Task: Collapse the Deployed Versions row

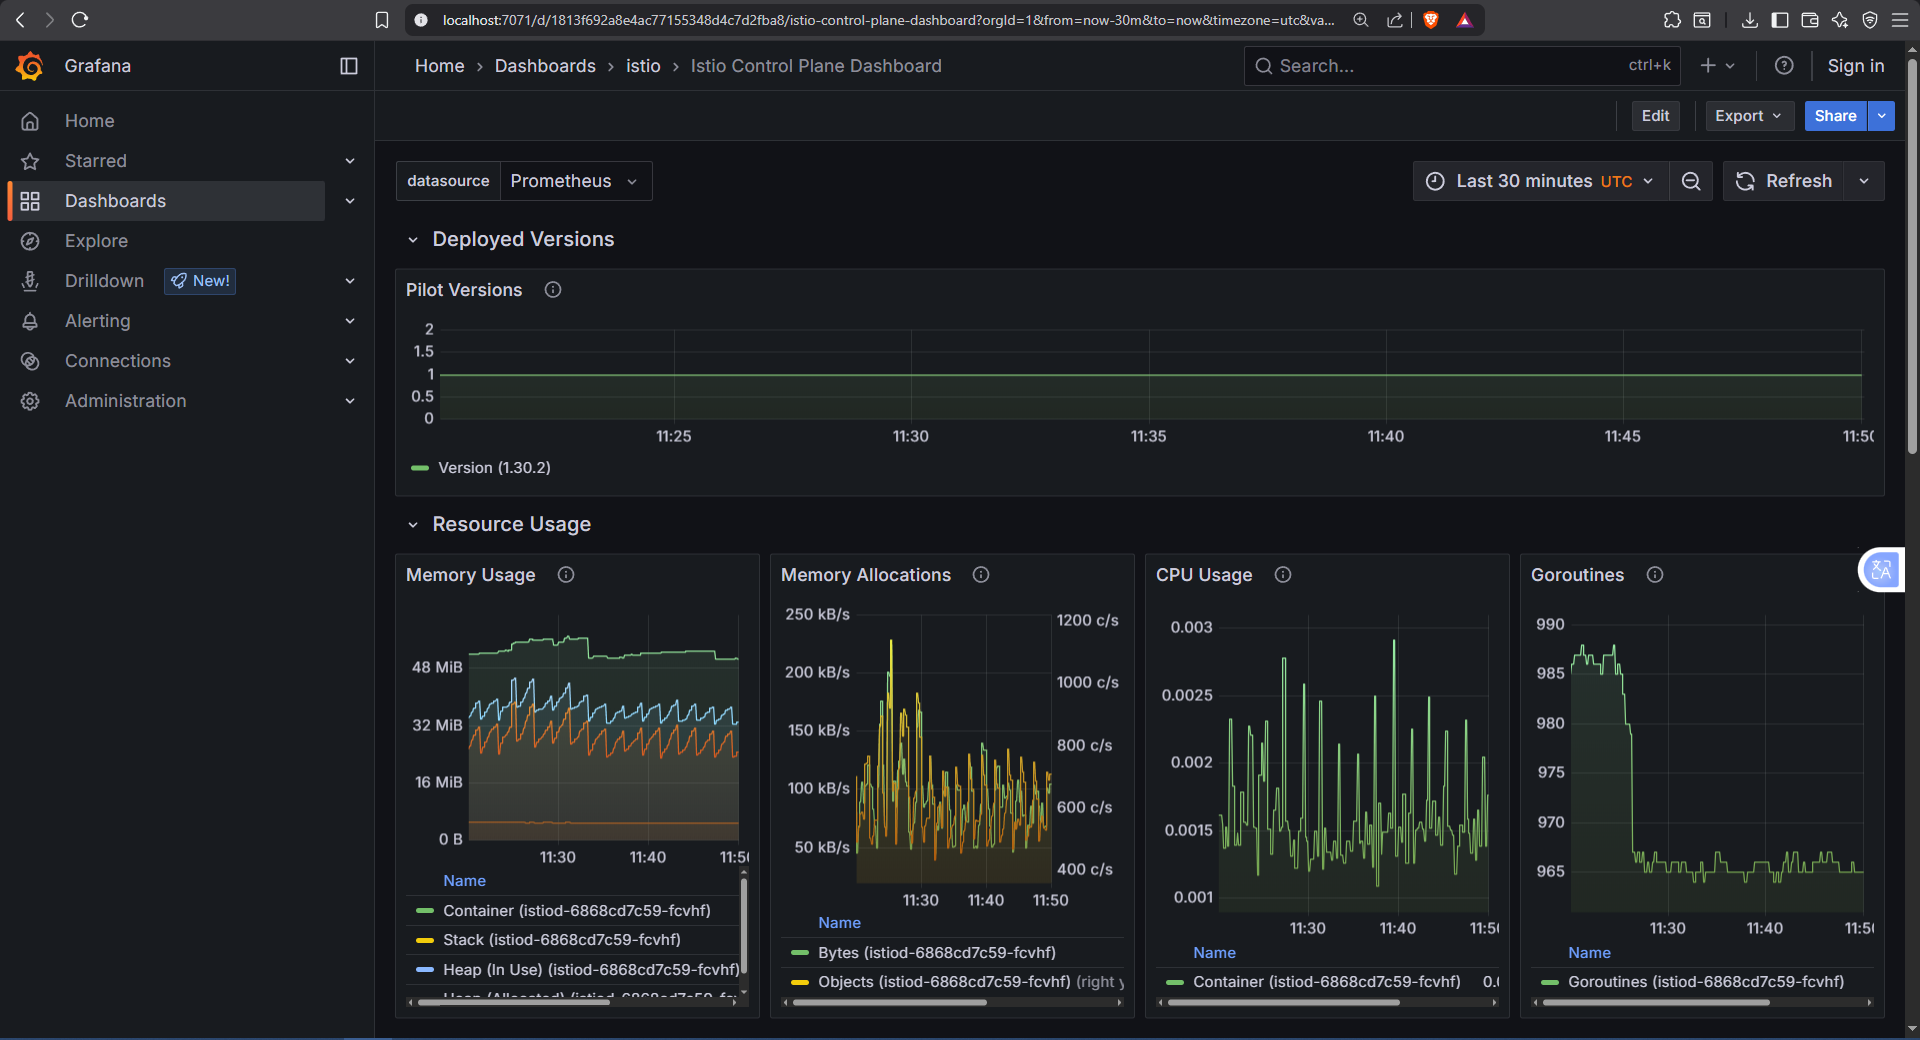Action: pos(413,240)
